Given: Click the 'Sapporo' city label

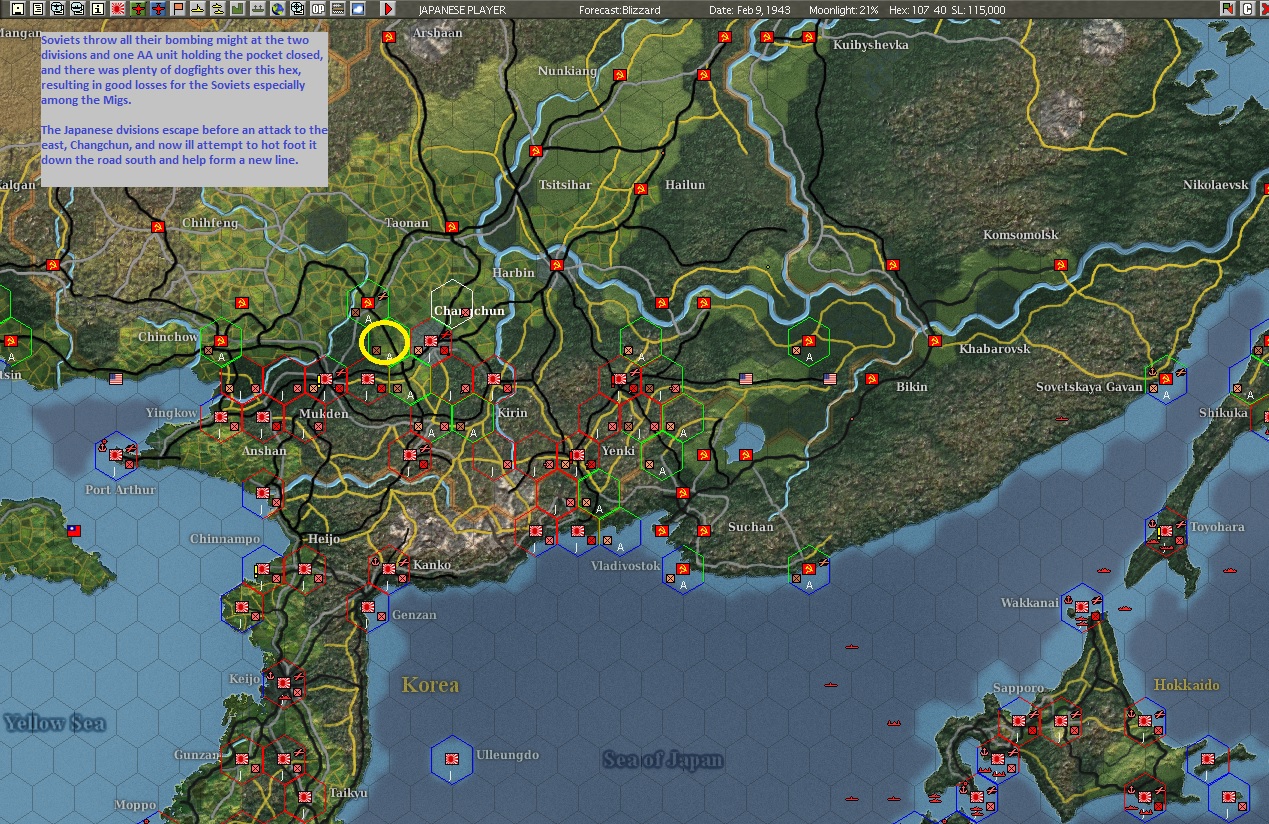Looking at the screenshot, I should pos(1019,688).
